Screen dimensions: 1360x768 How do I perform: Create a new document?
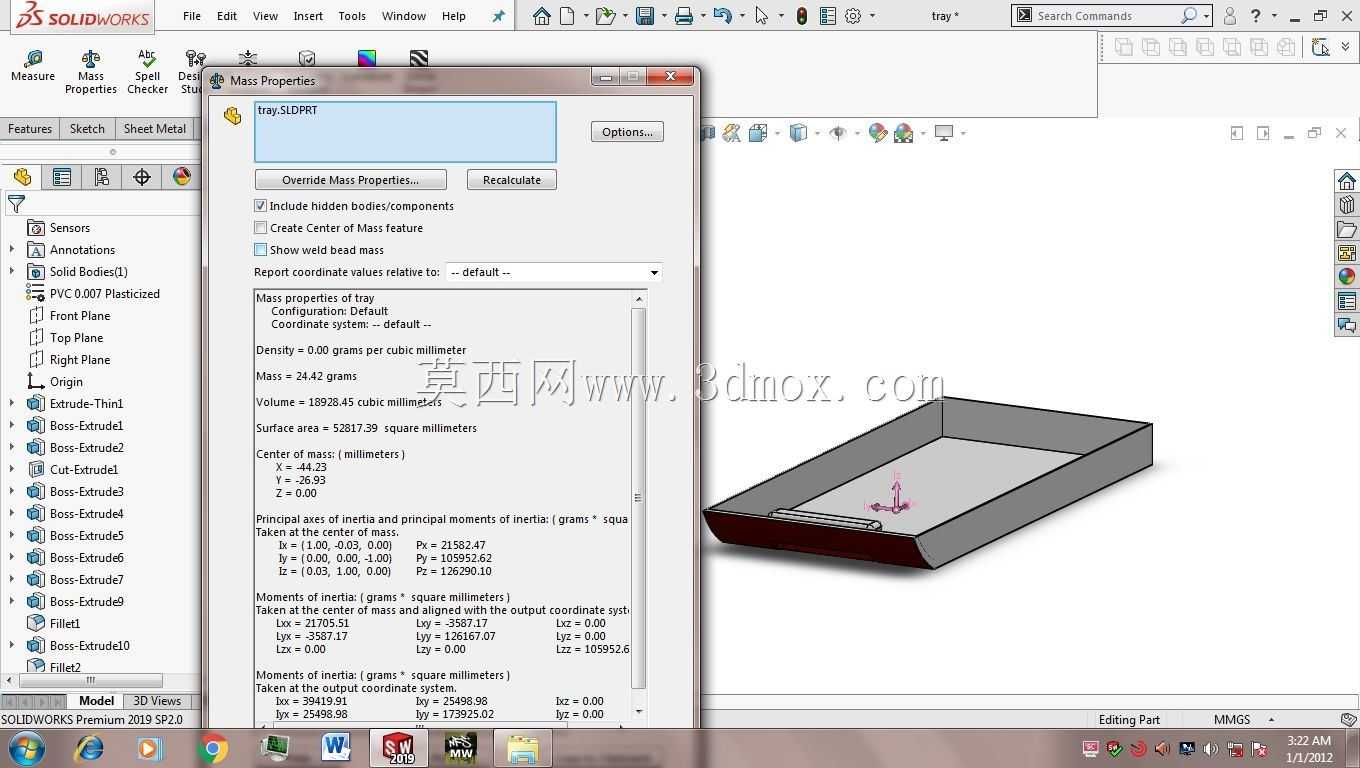point(568,16)
